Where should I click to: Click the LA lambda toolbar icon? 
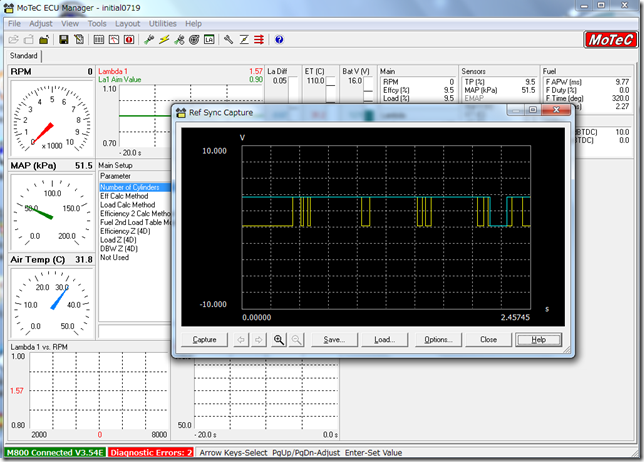(209, 40)
